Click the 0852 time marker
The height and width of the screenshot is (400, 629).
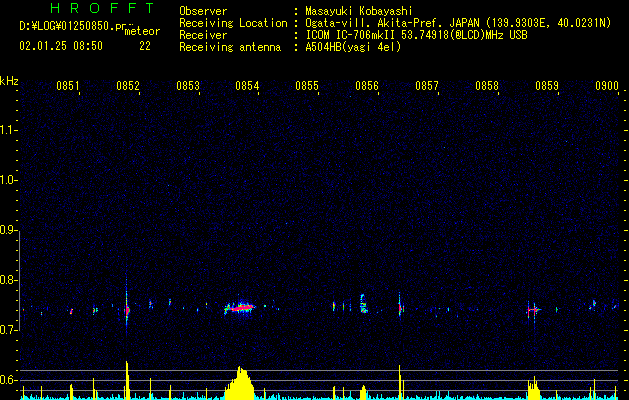pos(128,86)
